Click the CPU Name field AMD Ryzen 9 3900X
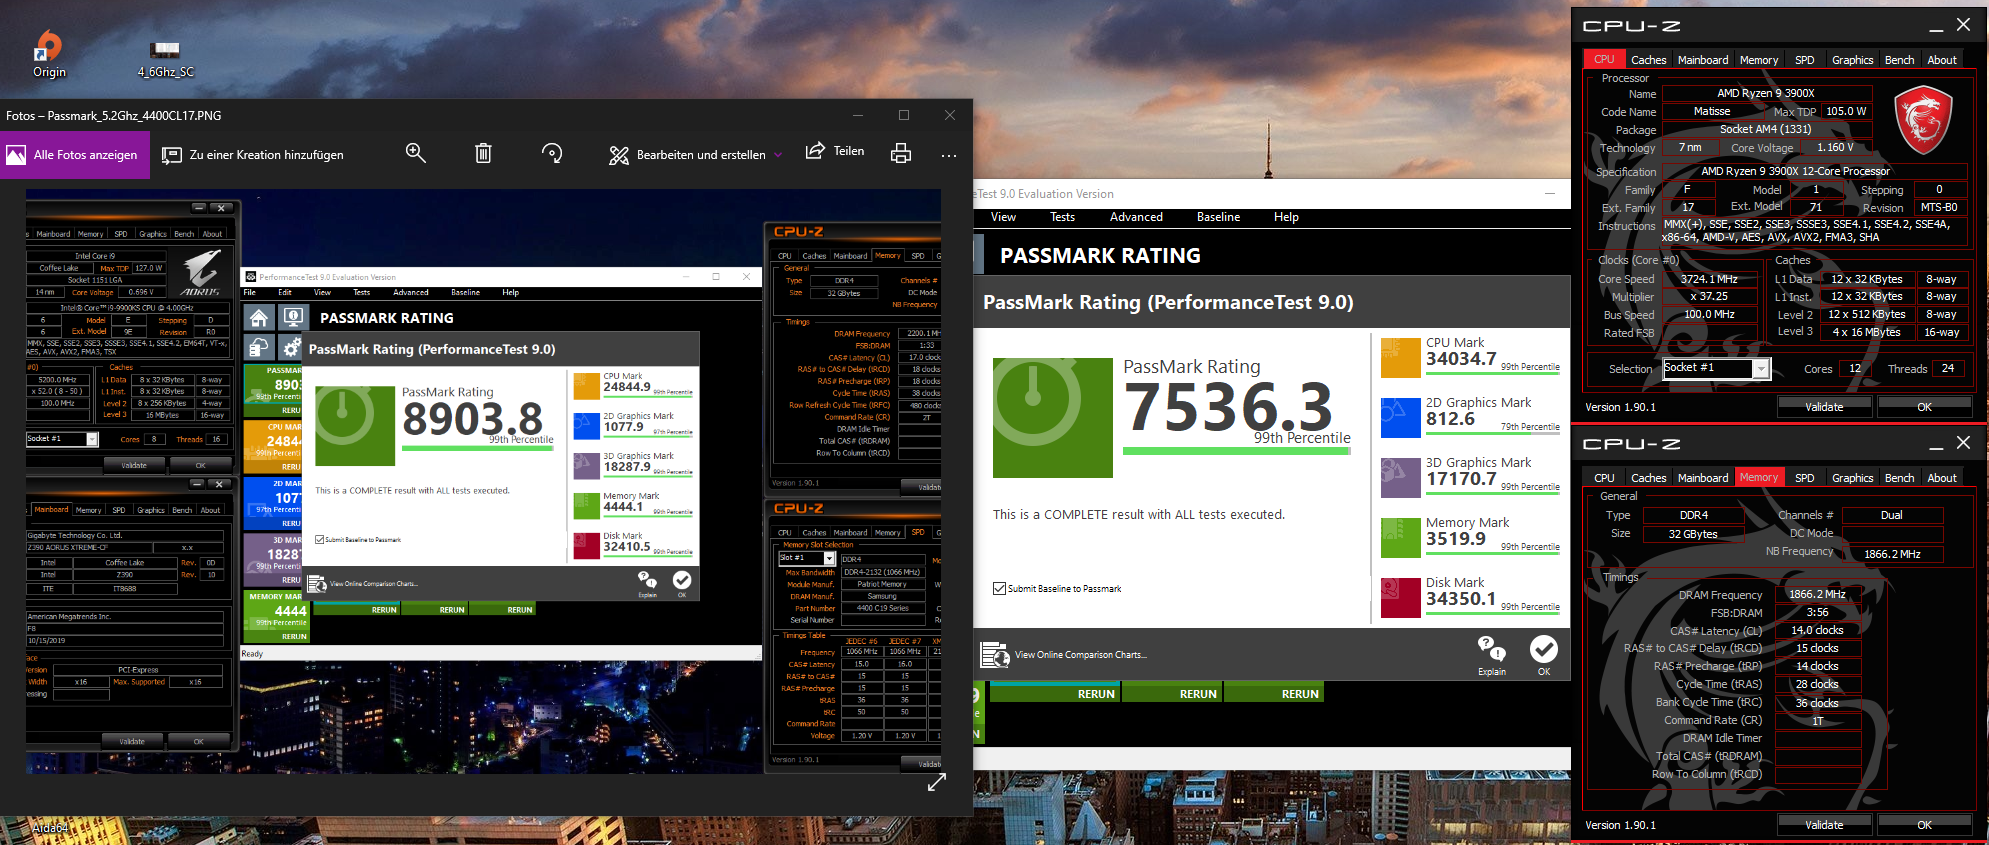This screenshot has width=1989, height=845. pyautogui.click(x=1765, y=93)
